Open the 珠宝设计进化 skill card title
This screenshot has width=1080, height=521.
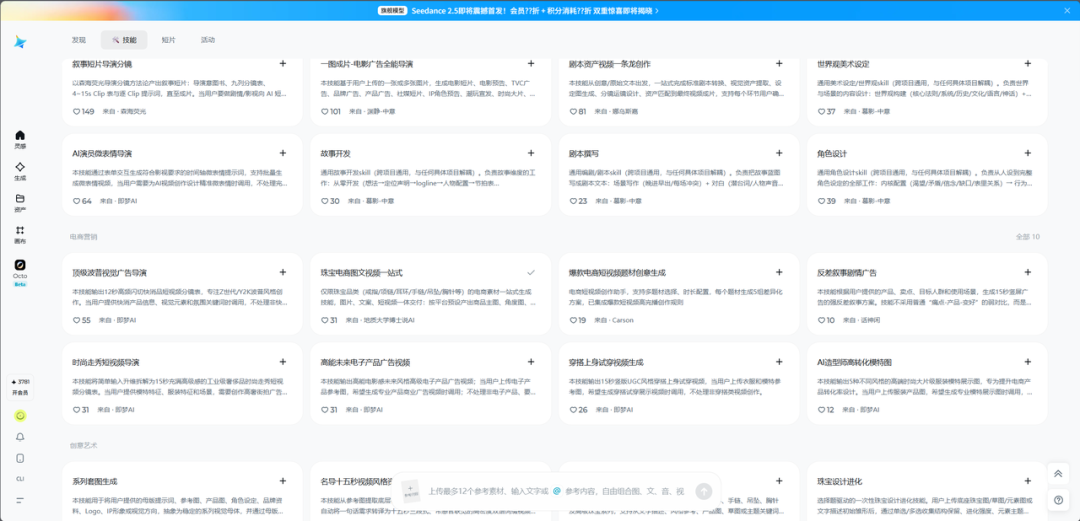tap(839, 481)
